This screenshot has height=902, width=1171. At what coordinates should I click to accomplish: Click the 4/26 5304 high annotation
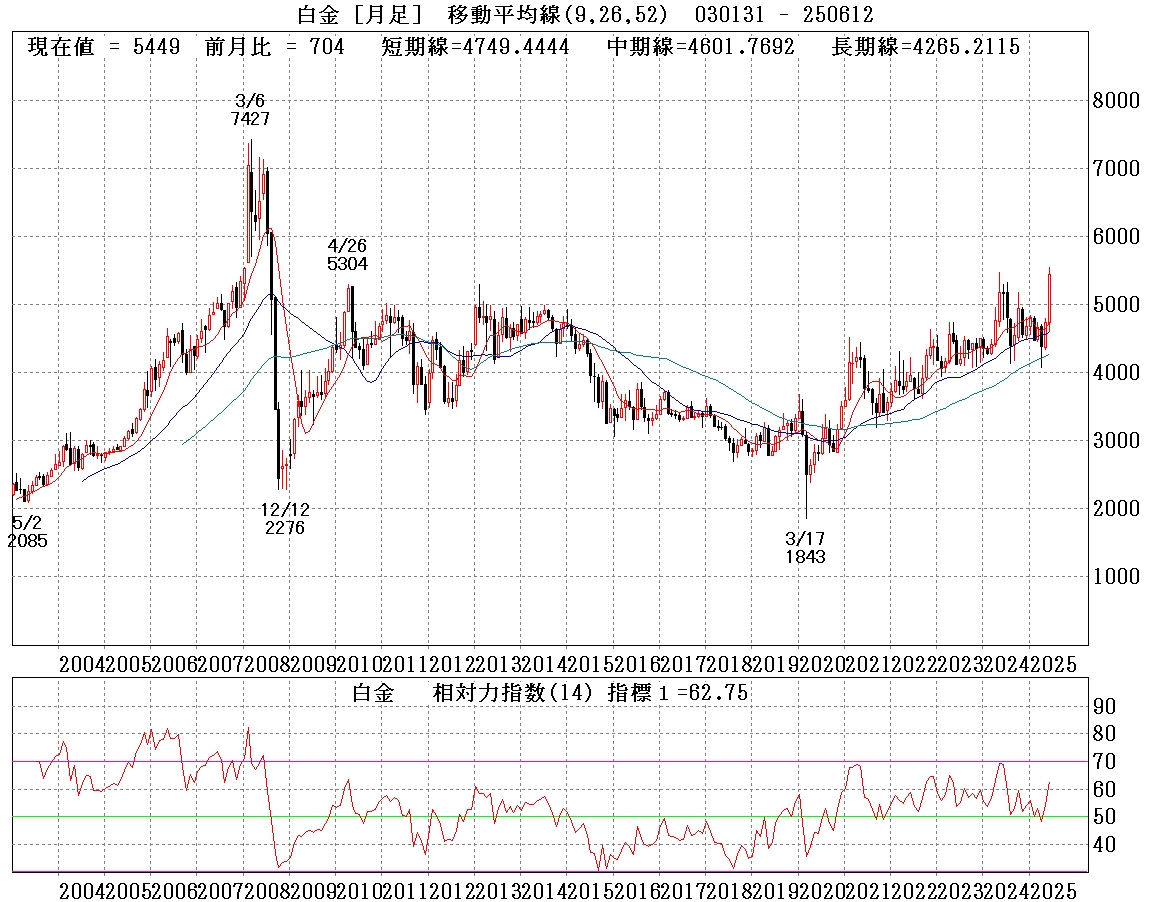pyautogui.click(x=347, y=254)
